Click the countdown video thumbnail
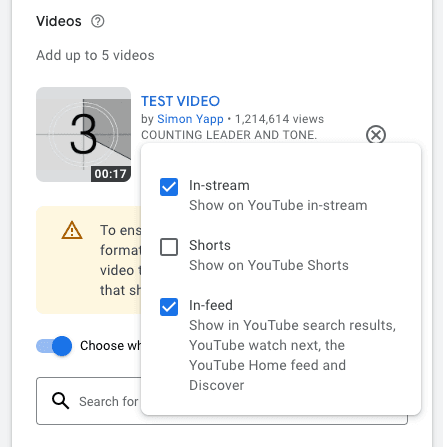Viewport: 443px width, 447px height. [x=83, y=134]
